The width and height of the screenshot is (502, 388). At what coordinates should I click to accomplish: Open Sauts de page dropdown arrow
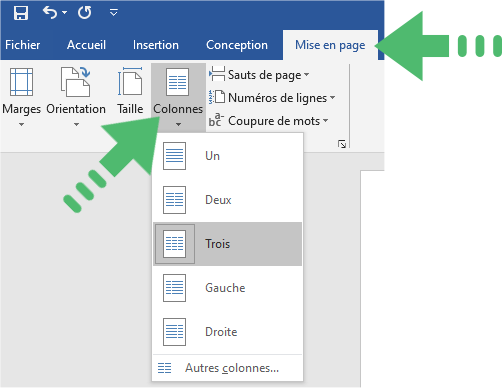(x=306, y=74)
